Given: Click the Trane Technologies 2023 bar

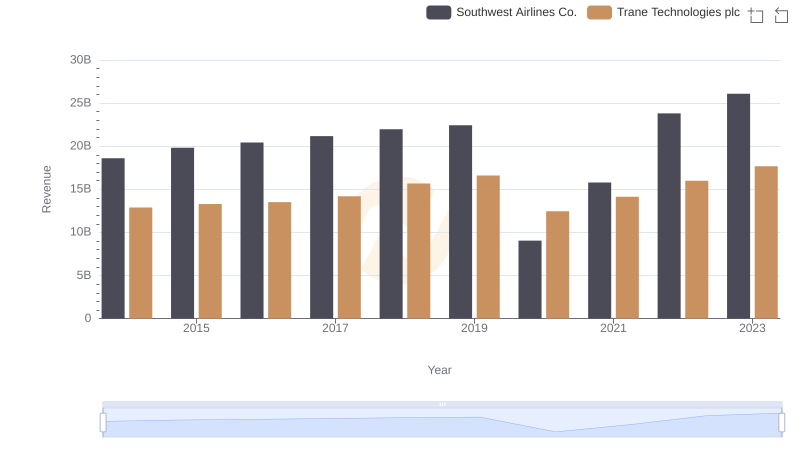Looking at the screenshot, I should [766, 242].
